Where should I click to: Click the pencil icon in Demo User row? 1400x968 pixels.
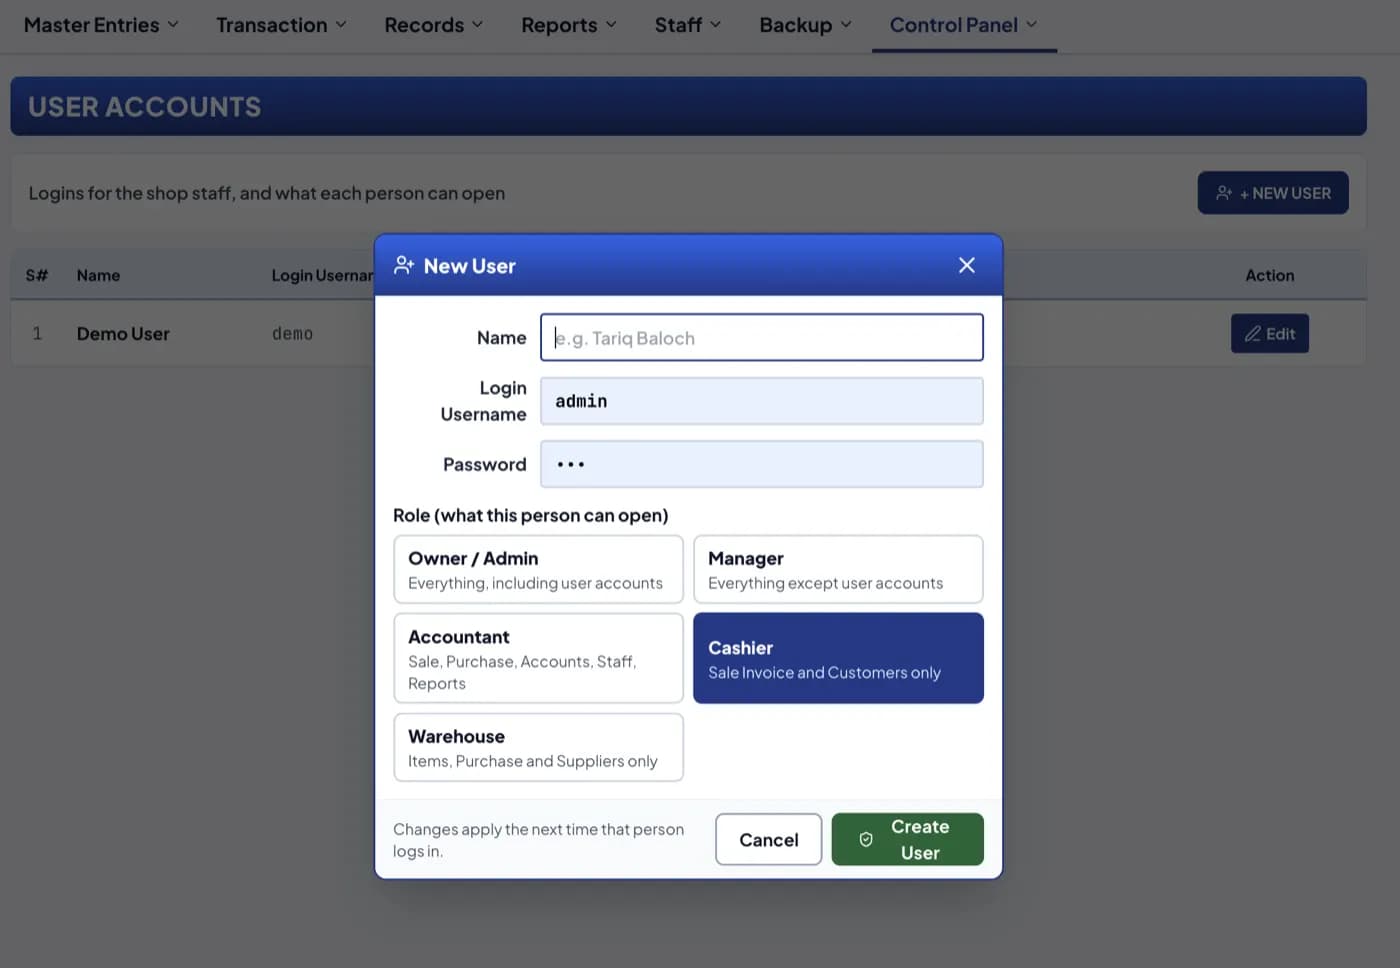coord(1252,334)
